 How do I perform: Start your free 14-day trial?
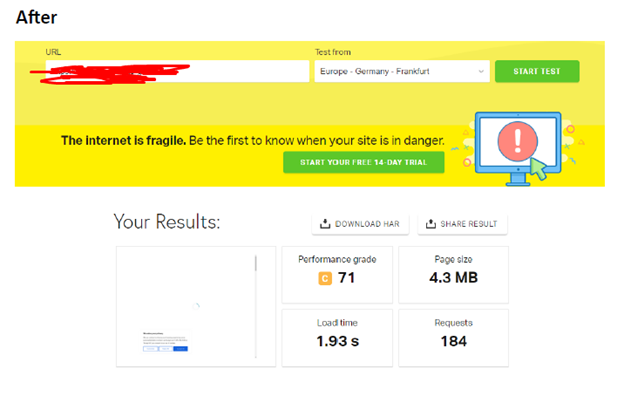point(363,162)
